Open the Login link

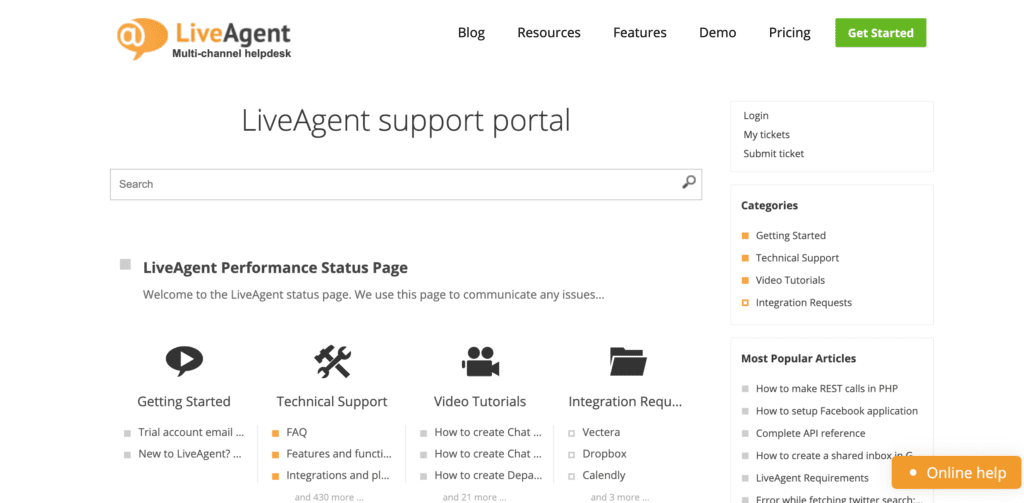click(756, 116)
